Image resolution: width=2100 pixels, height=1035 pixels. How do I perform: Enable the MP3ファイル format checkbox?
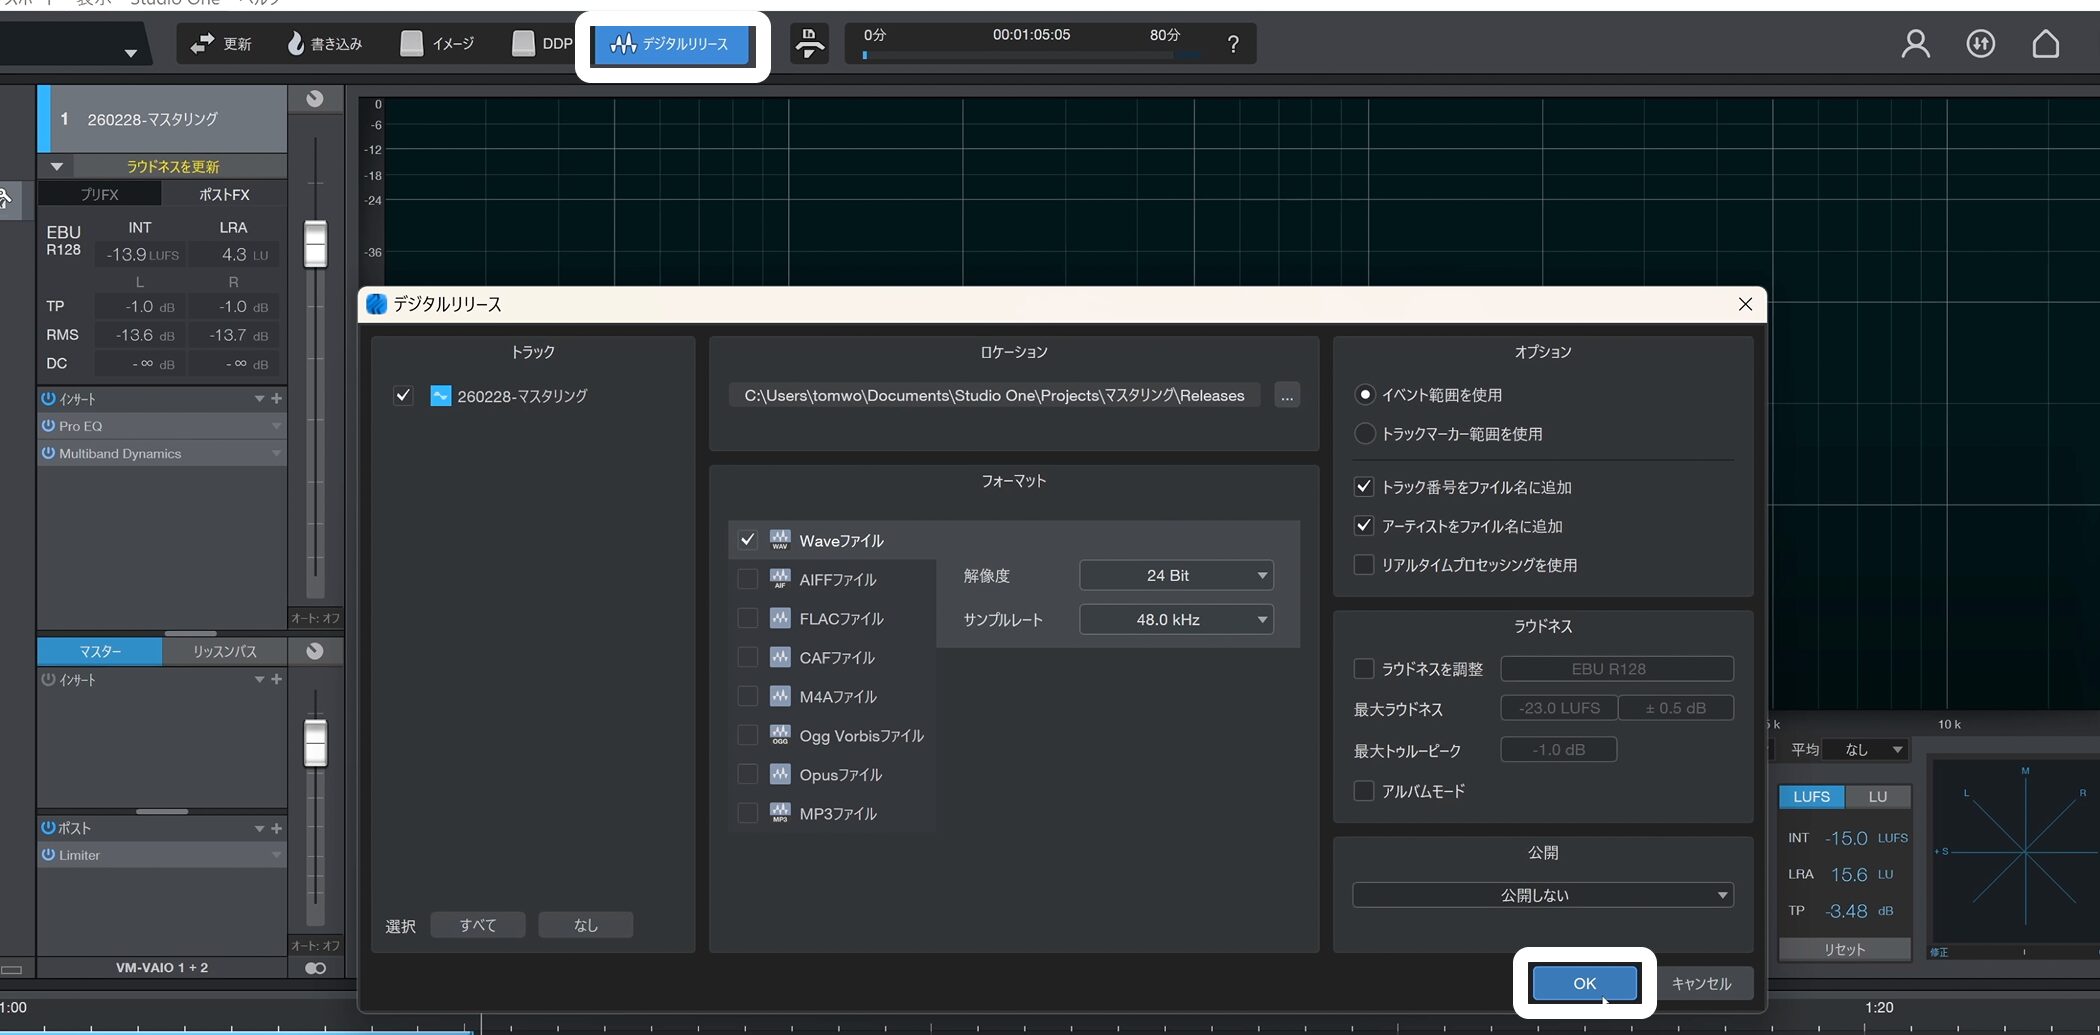coord(747,813)
